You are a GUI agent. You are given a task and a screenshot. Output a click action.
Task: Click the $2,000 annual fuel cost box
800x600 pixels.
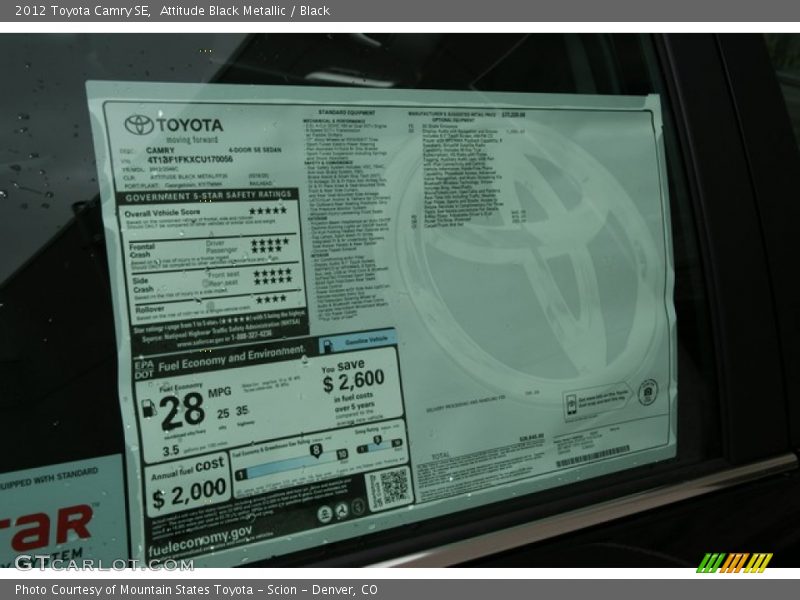coord(187,486)
